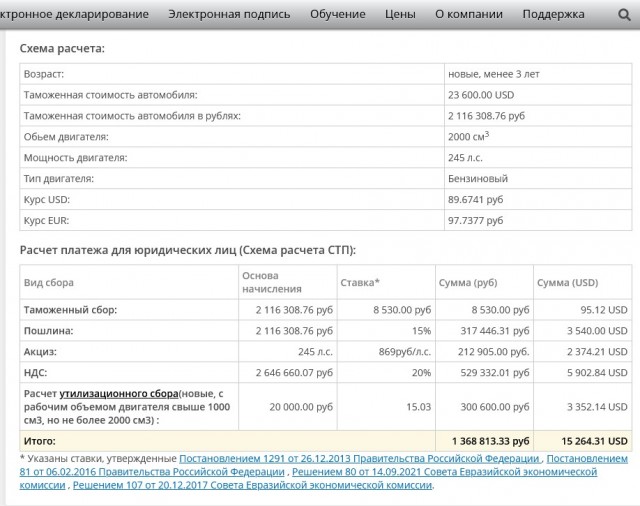Click the Основа начисления column header
The width and height of the screenshot is (640, 506).
[x=272, y=282]
